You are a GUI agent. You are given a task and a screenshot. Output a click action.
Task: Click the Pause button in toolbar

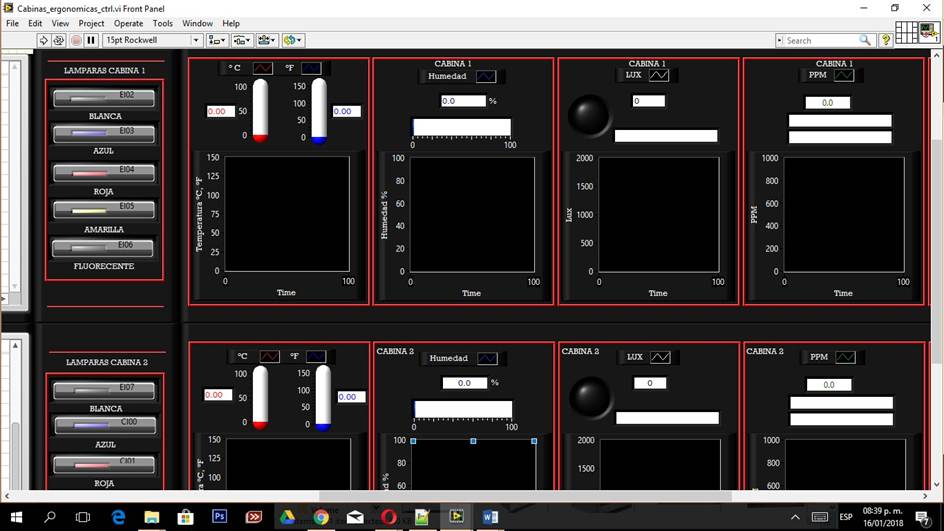tap(91, 40)
